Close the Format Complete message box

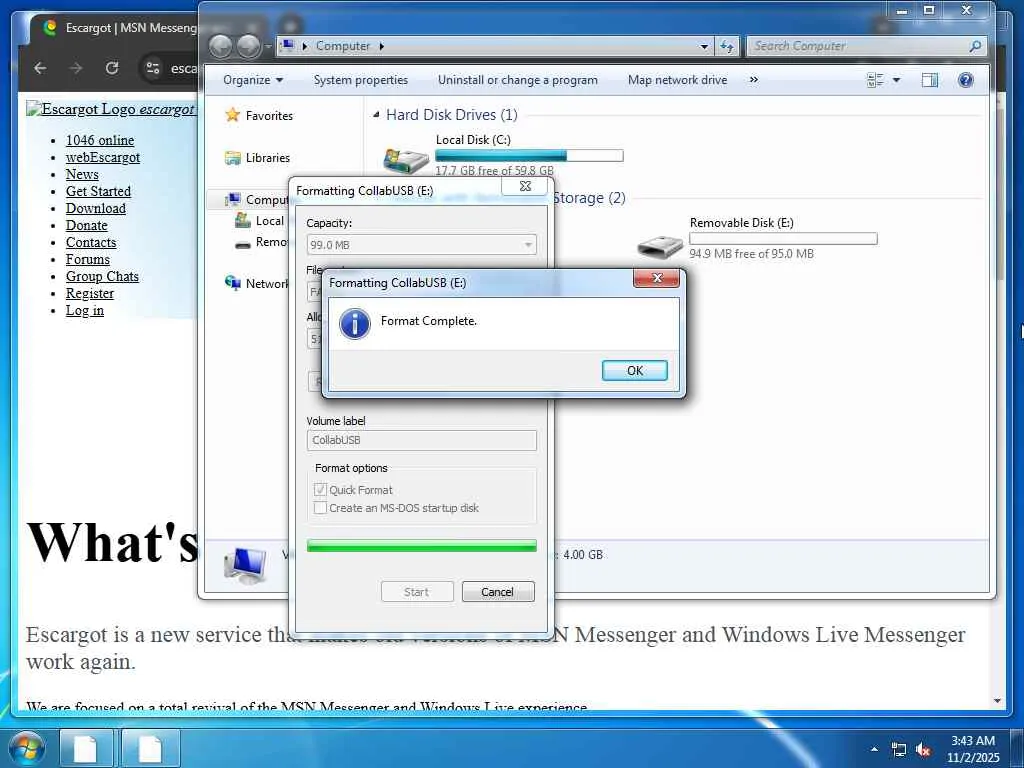coord(656,278)
